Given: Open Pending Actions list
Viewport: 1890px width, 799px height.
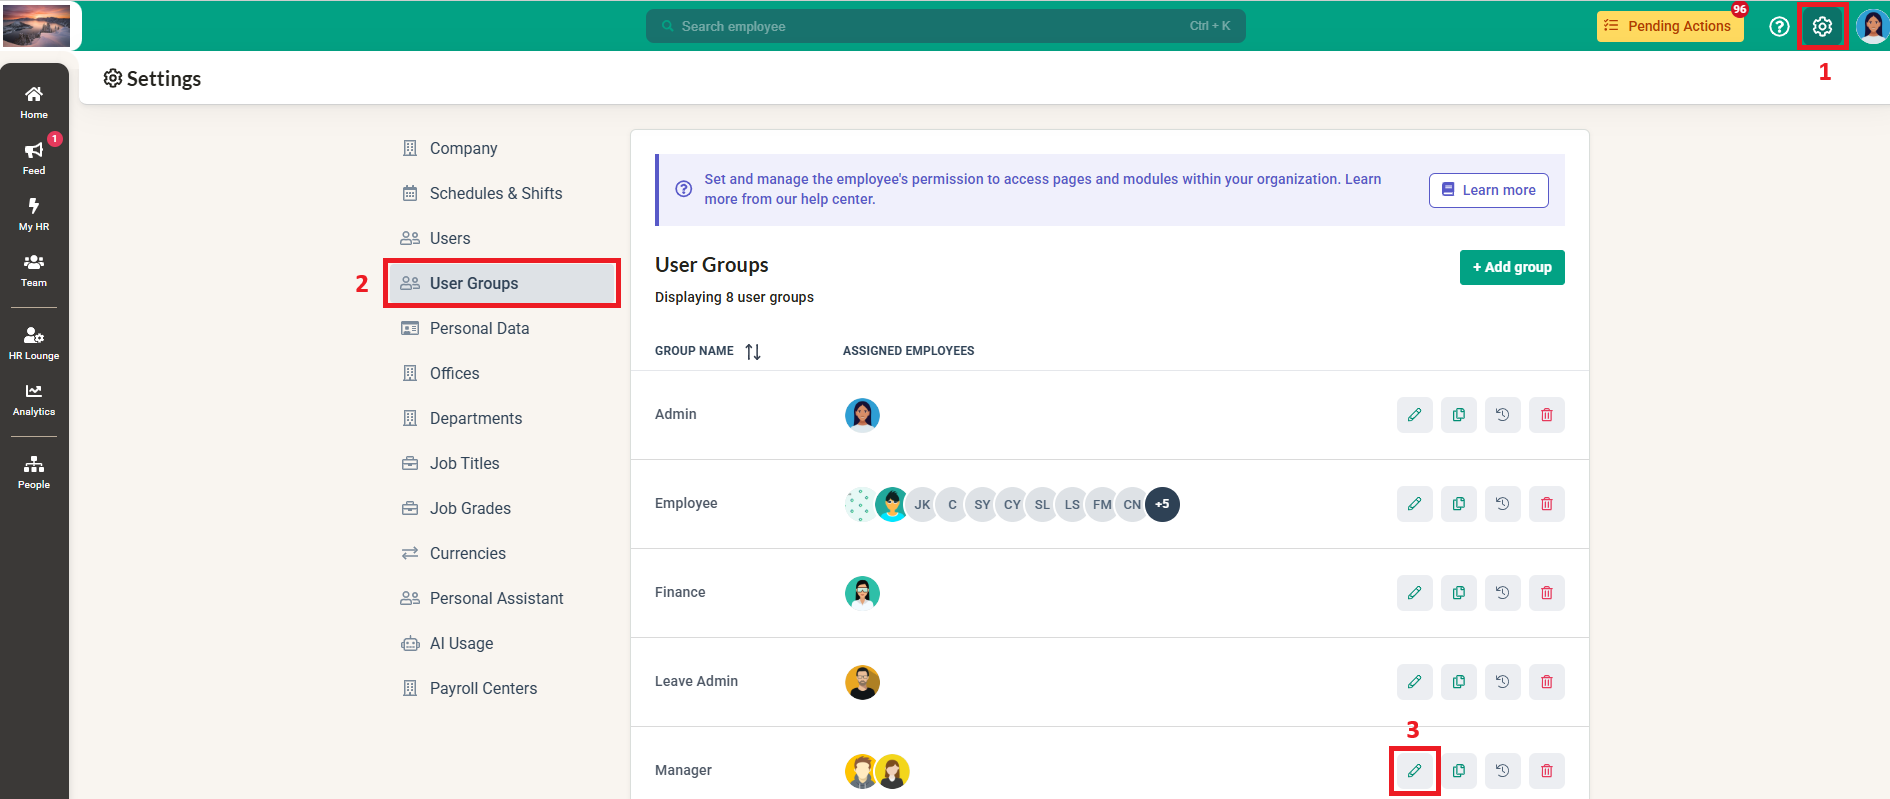Looking at the screenshot, I should click(x=1669, y=27).
